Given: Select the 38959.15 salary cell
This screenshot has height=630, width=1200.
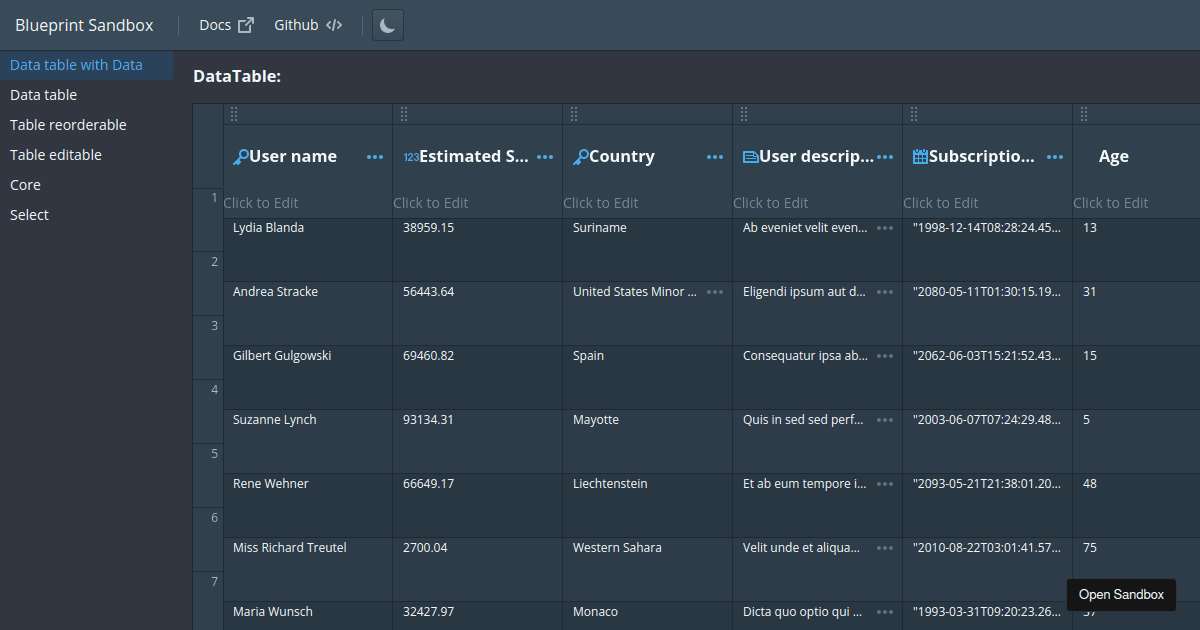Looking at the screenshot, I should coord(478,250).
